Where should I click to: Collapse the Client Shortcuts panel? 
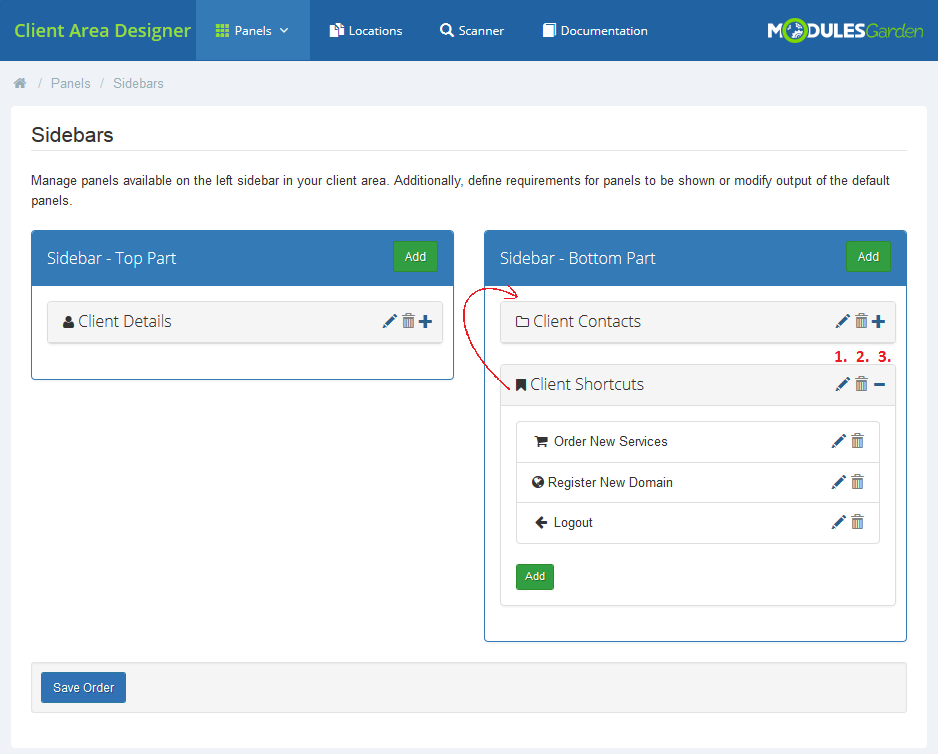(879, 385)
